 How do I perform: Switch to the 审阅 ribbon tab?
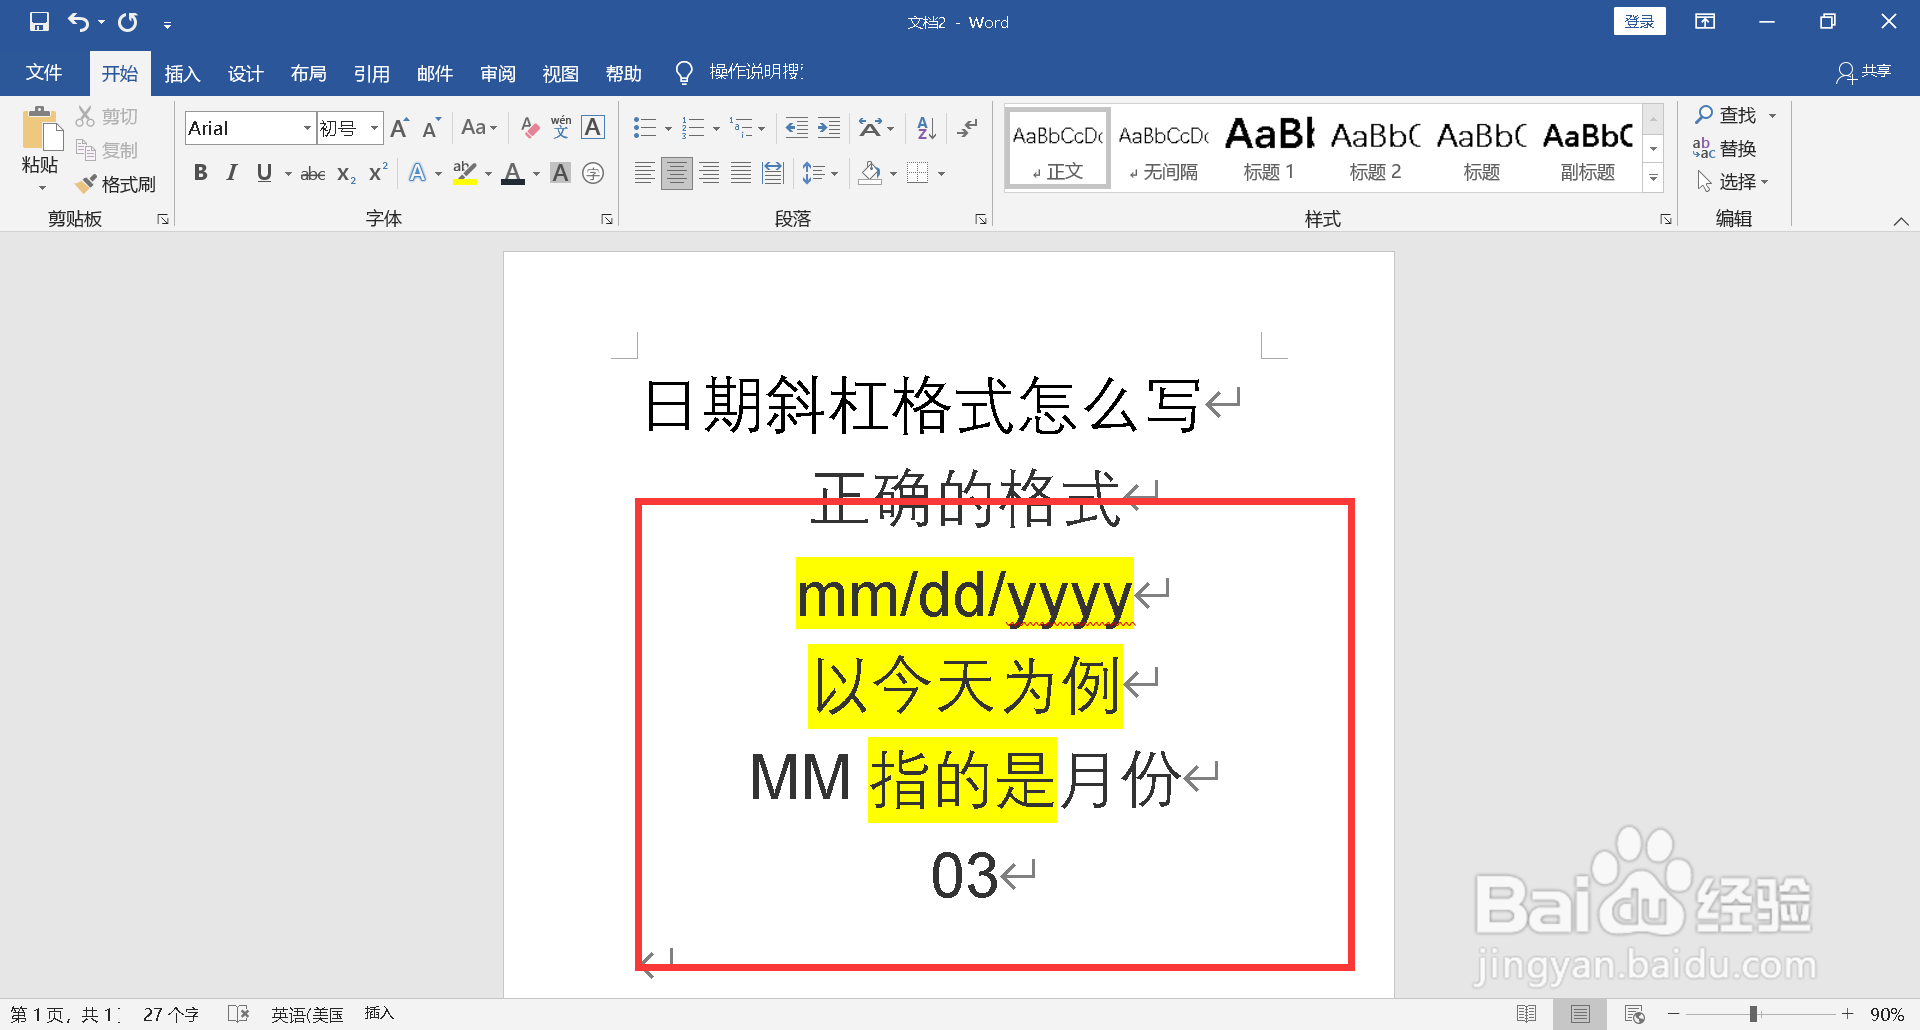click(x=497, y=73)
